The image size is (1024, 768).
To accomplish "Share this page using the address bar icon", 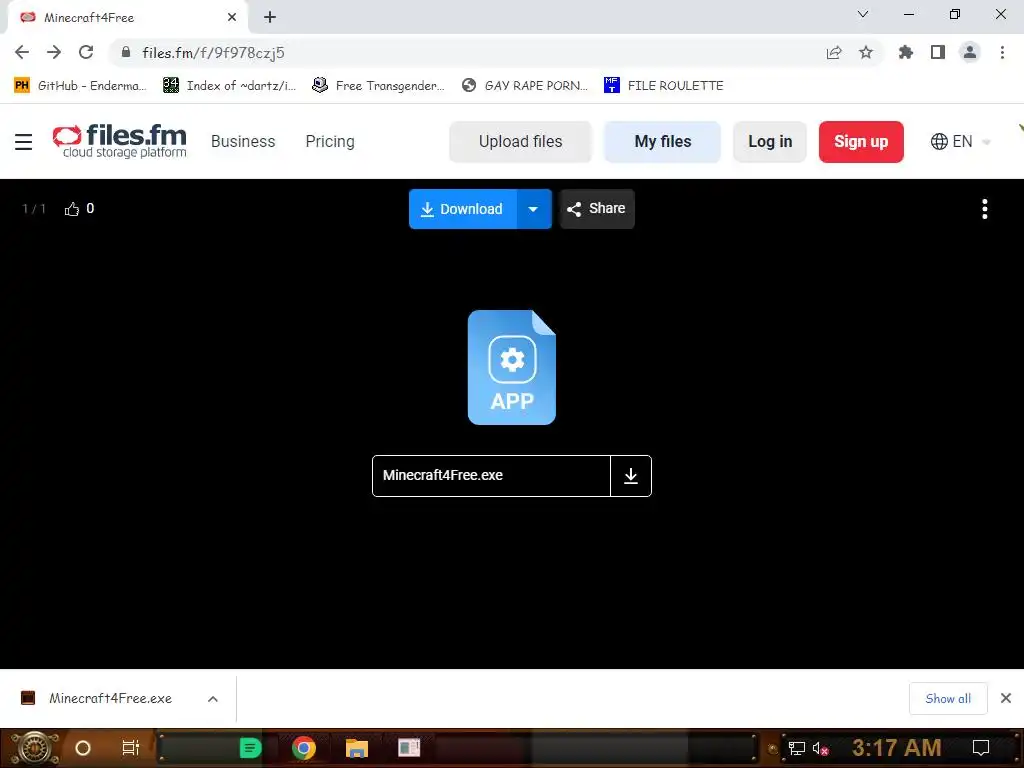I will (833, 52).
